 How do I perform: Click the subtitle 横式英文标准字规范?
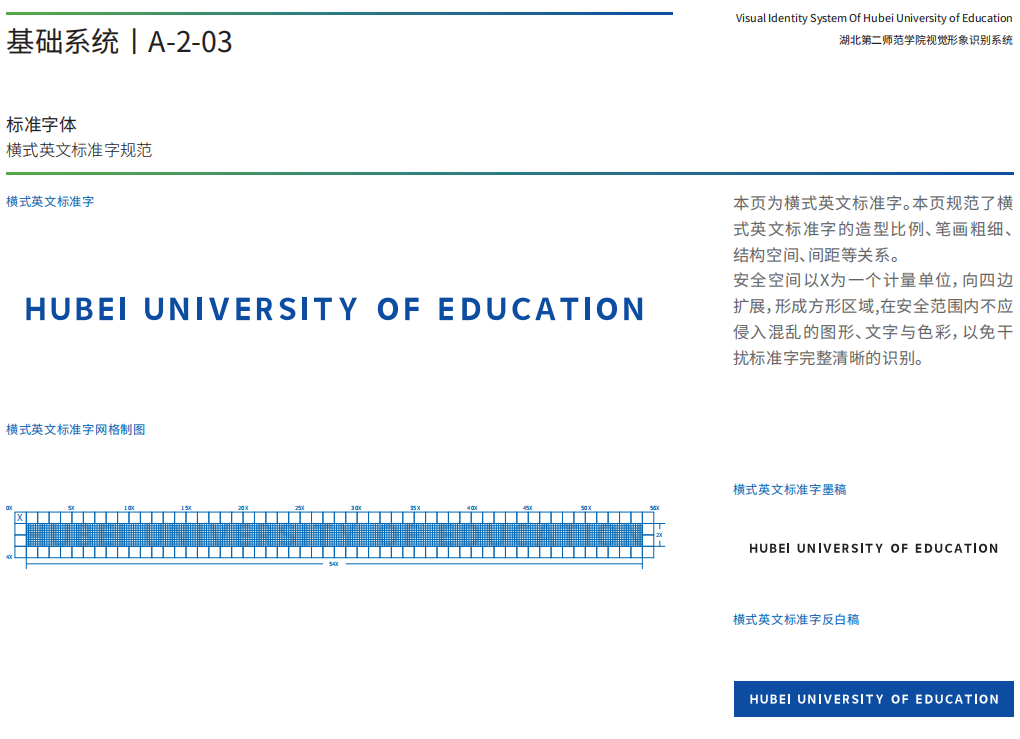(x=79, y=150)
